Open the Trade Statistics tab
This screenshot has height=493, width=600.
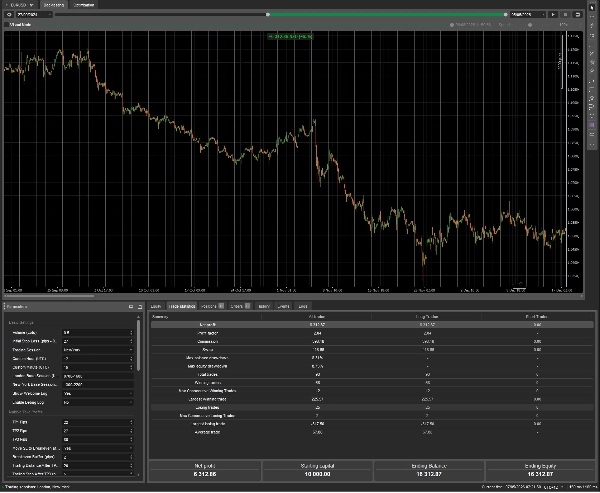click(182, 306)
